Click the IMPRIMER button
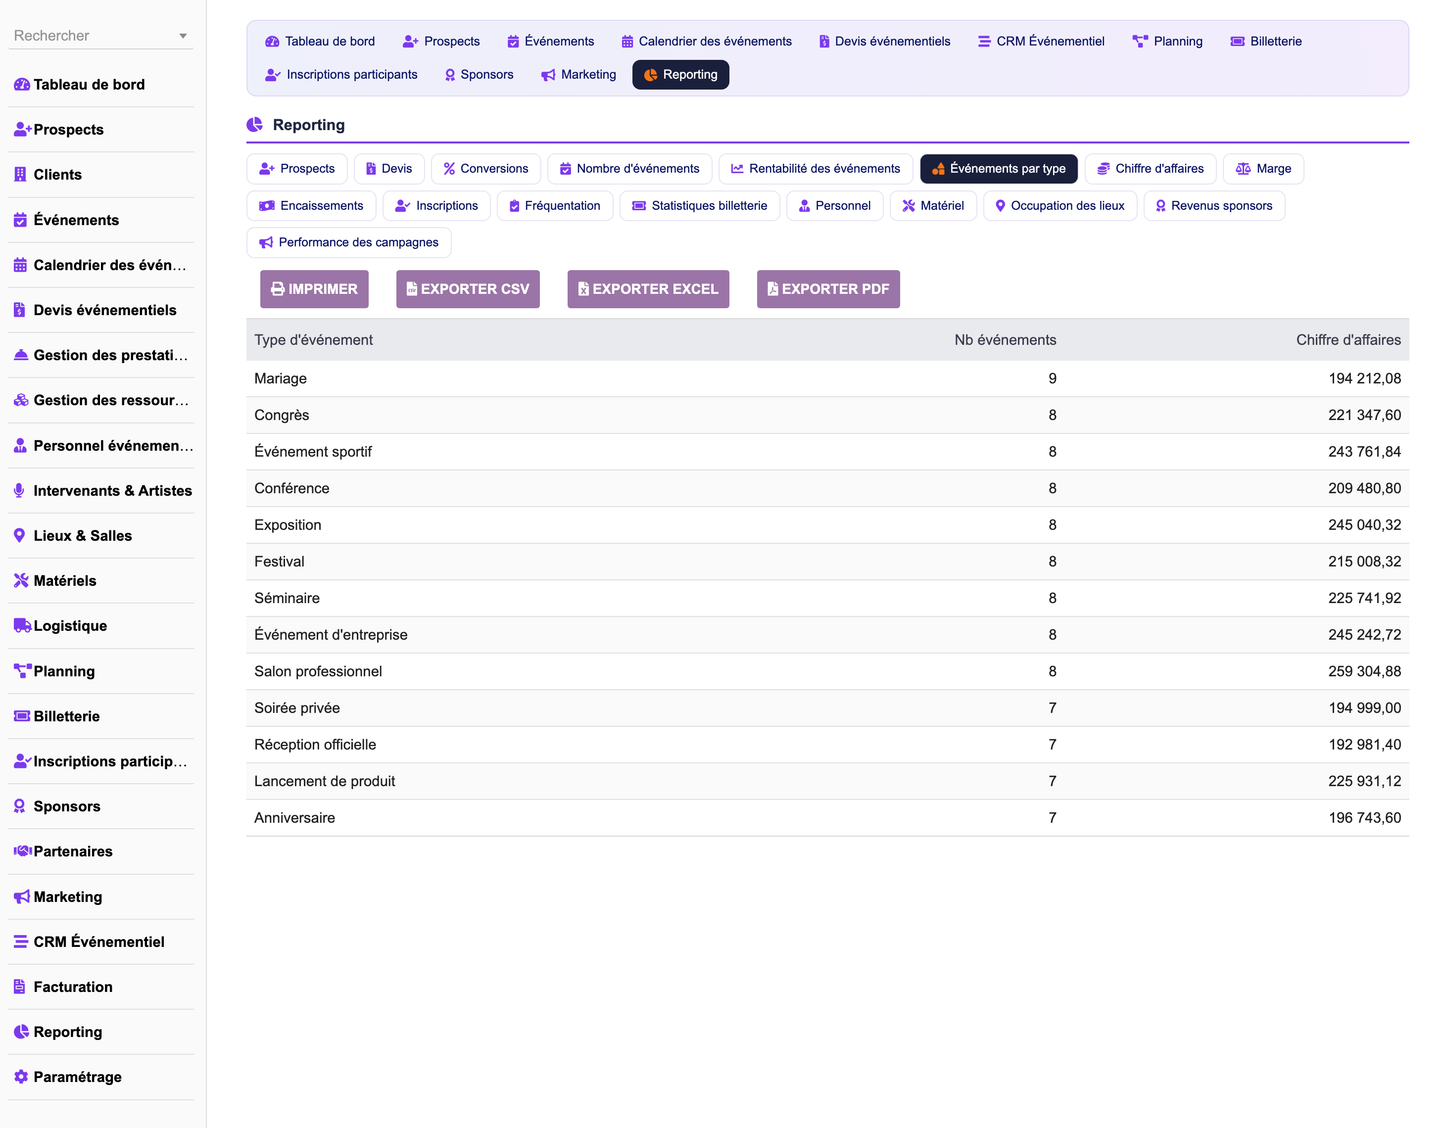 coord(315,289)
